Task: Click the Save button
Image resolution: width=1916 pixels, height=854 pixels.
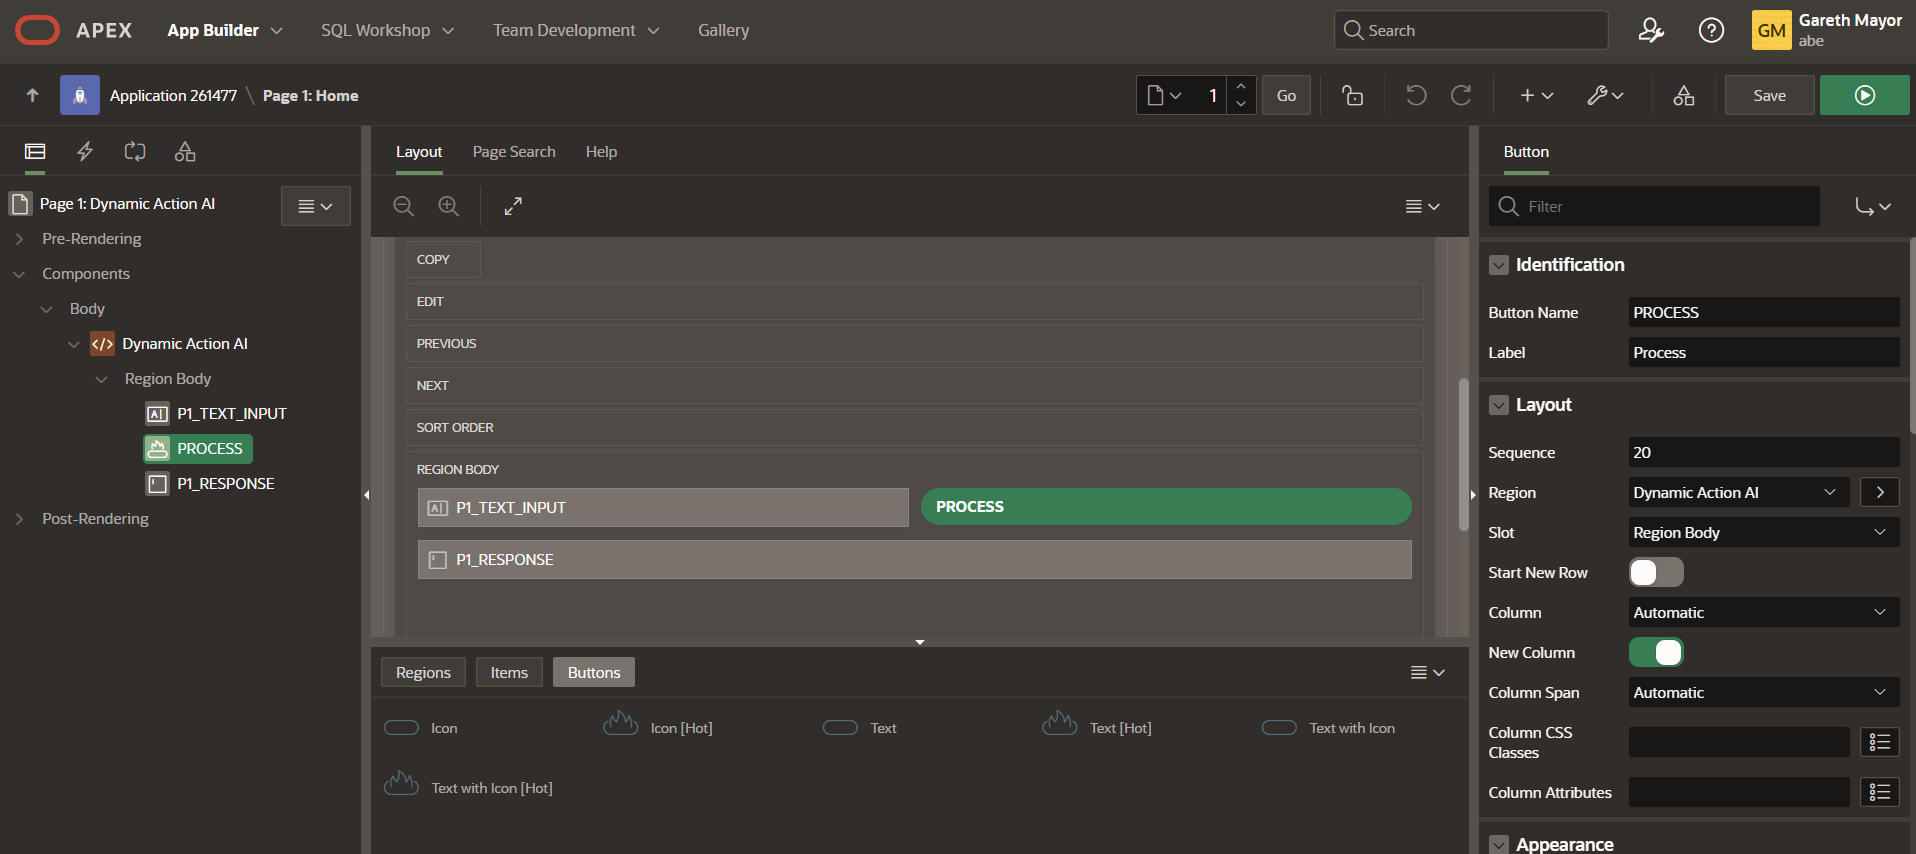Action: point(1769,95)
